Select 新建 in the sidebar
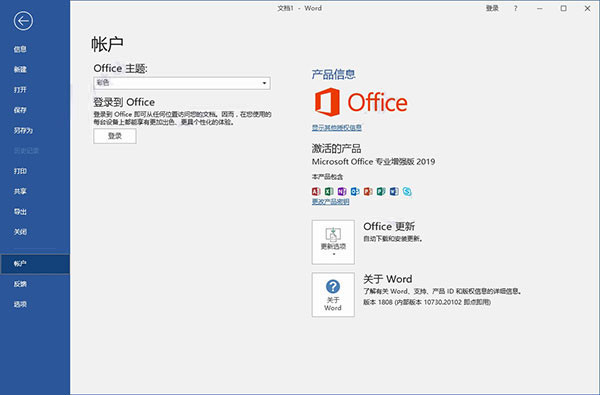The image size is (600, 395). pos(20,69)
